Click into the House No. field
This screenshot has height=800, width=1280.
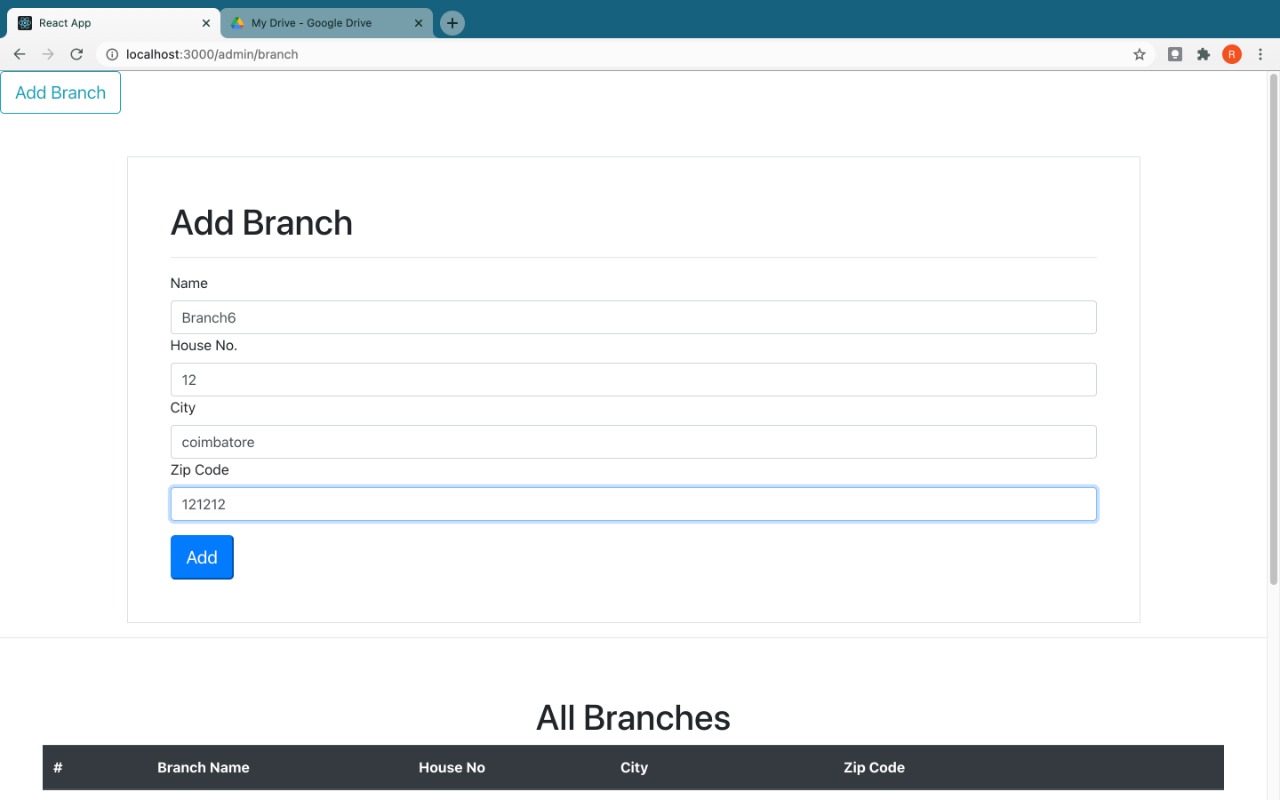(633, 380)
